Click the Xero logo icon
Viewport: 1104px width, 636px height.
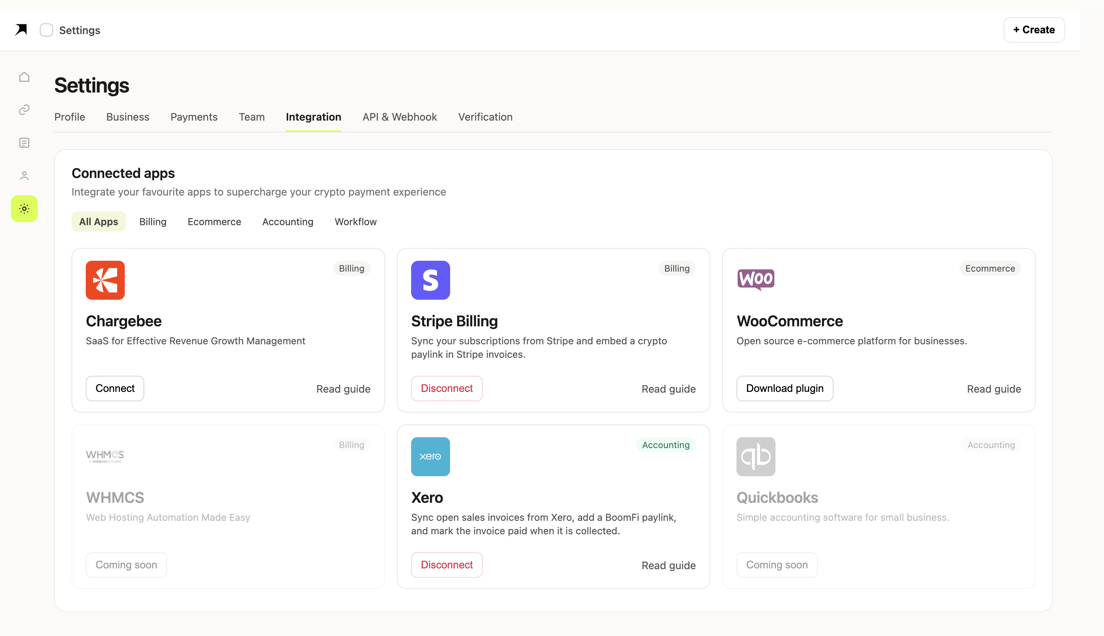tap(430, 456)
